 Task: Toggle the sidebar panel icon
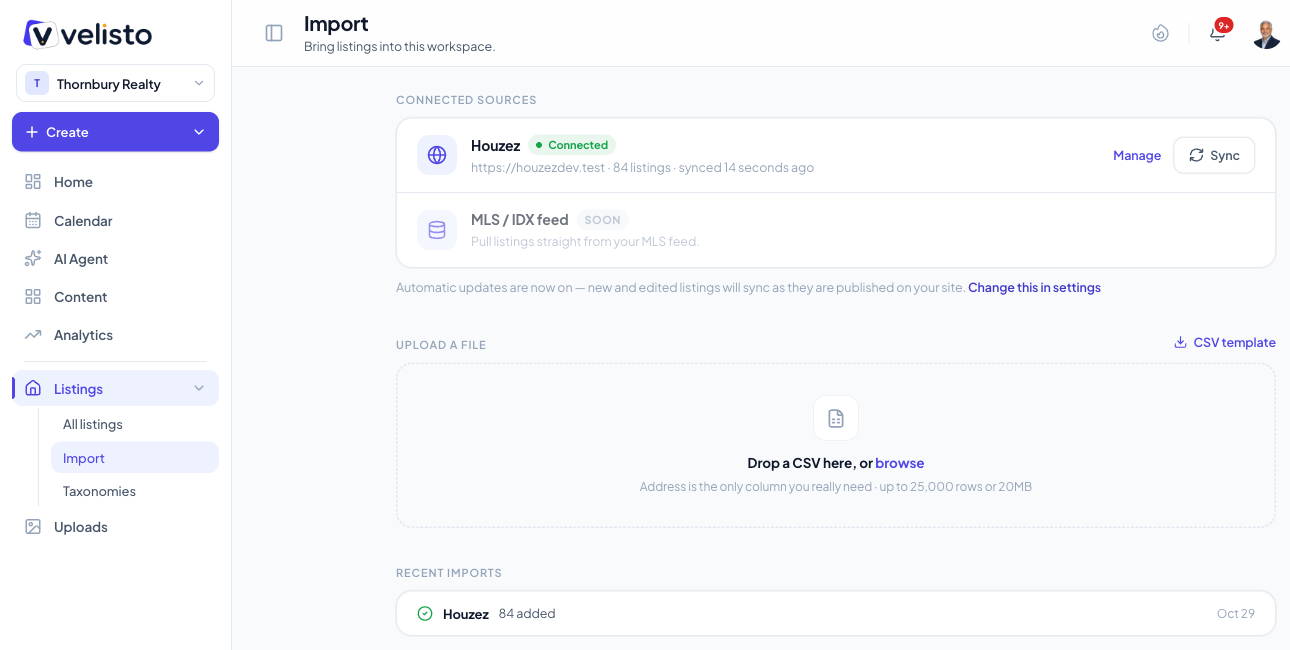tap(274, 33)
